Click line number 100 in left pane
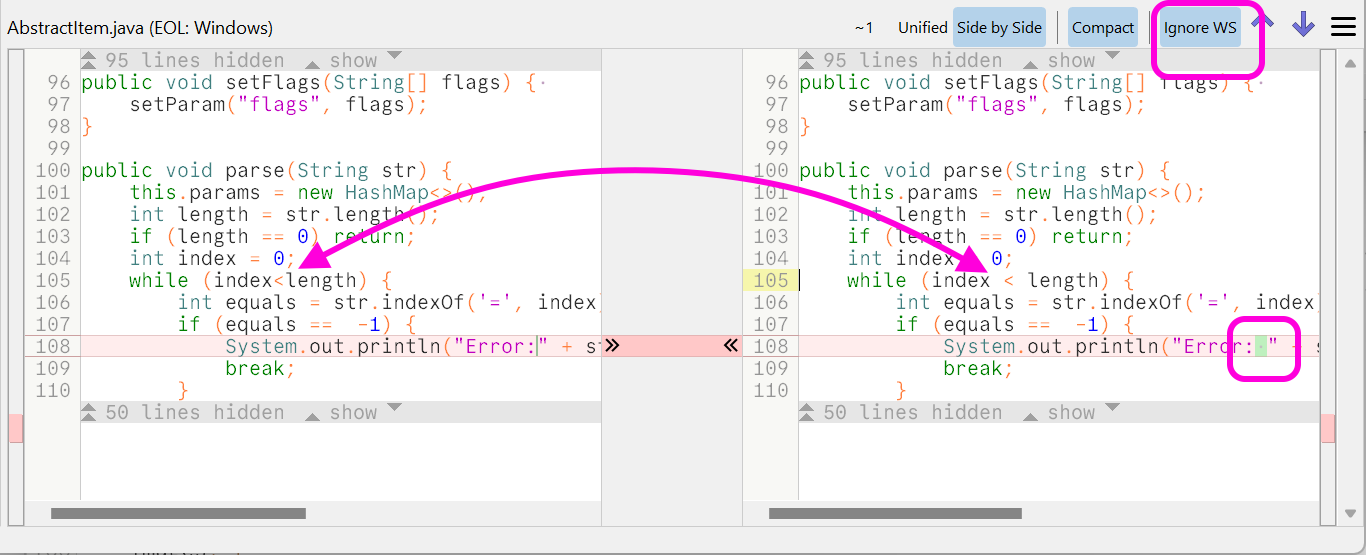This screenshot has height=555, width=1366. coord(52,170)
